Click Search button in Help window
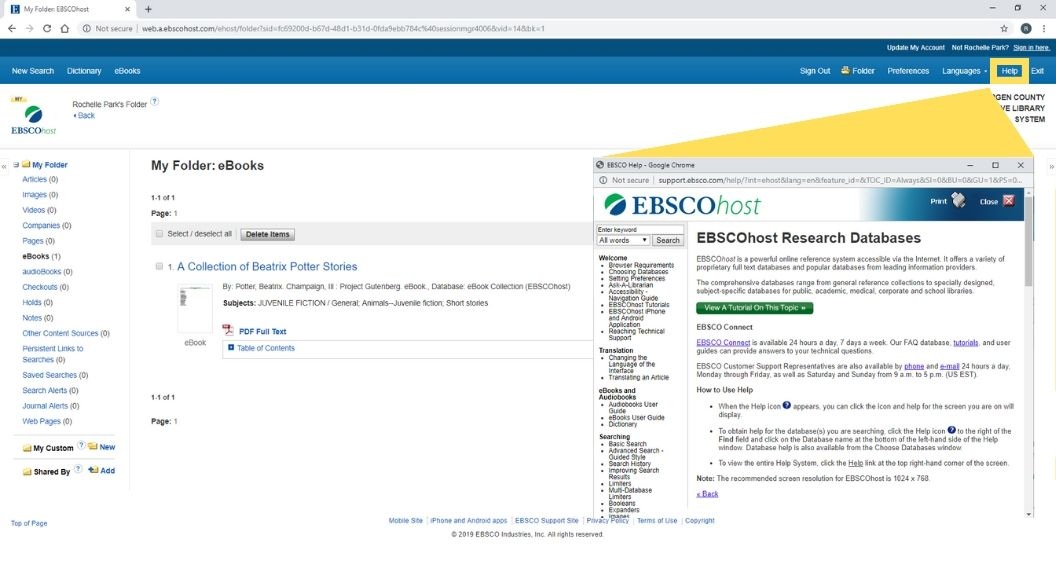Image resolution: width=1056 pixels, height=568 pixels. [x=667, y=240]
